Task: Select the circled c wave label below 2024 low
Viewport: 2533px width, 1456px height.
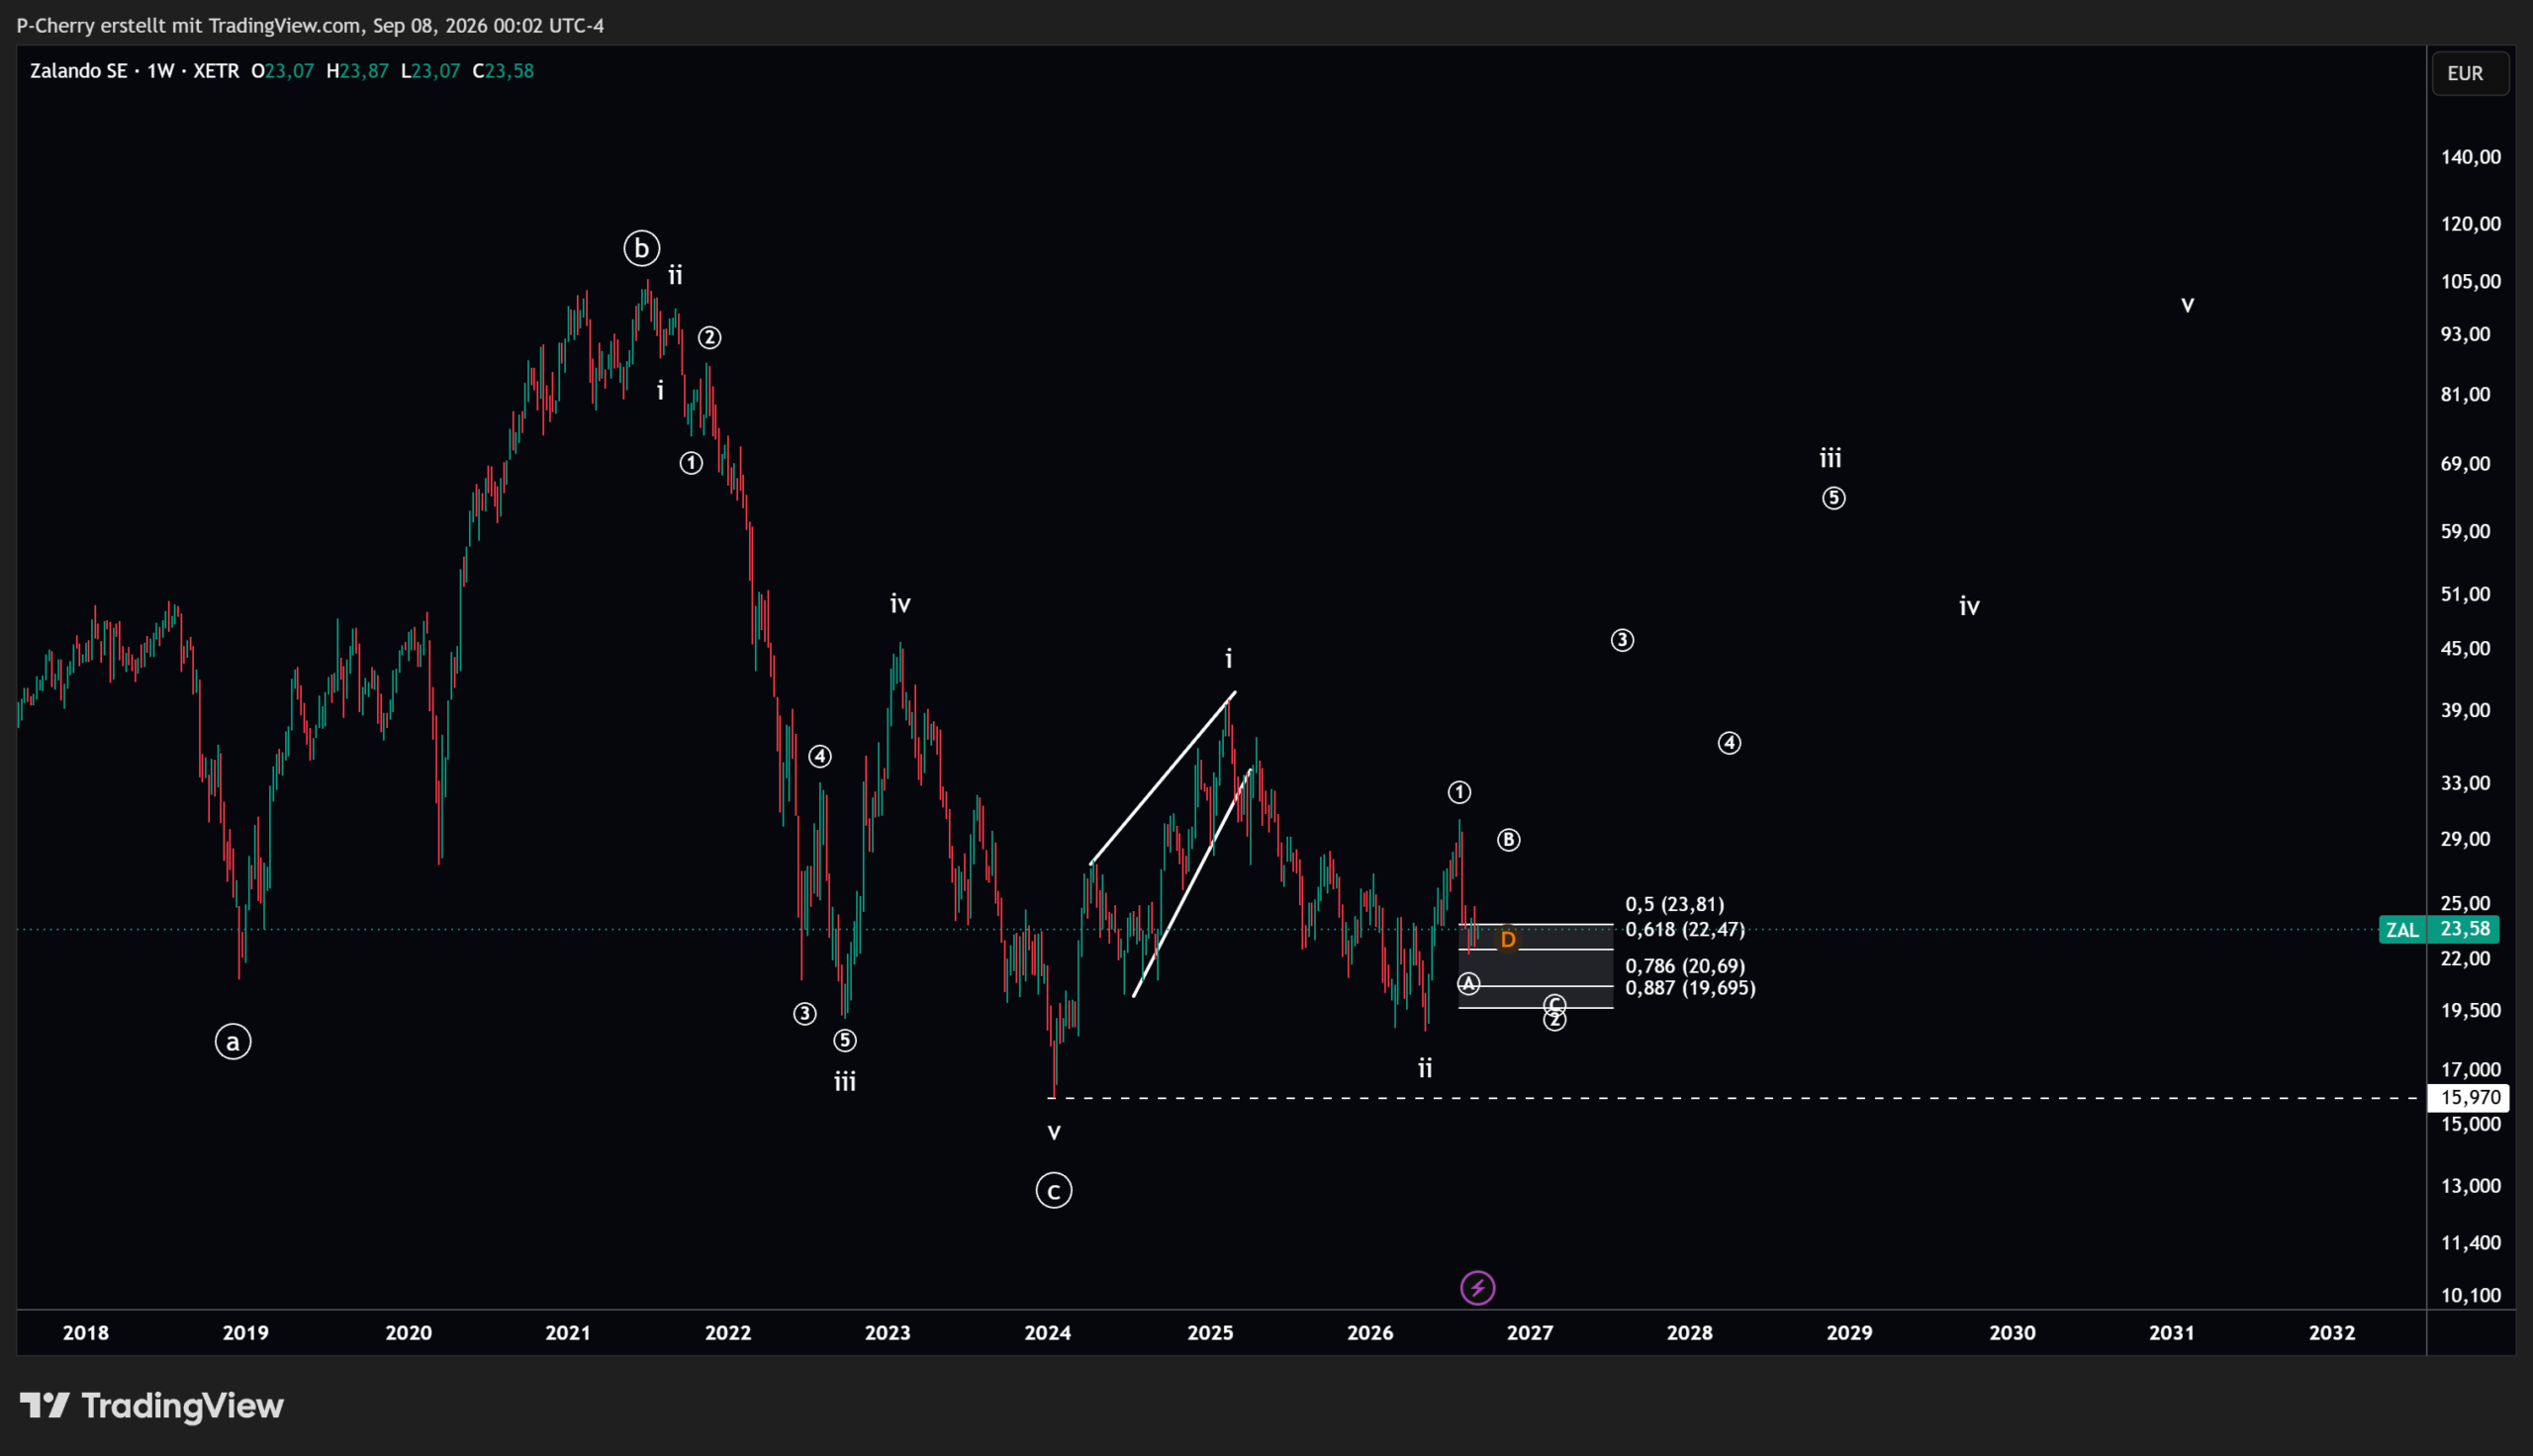Action: [1053, 1191]
